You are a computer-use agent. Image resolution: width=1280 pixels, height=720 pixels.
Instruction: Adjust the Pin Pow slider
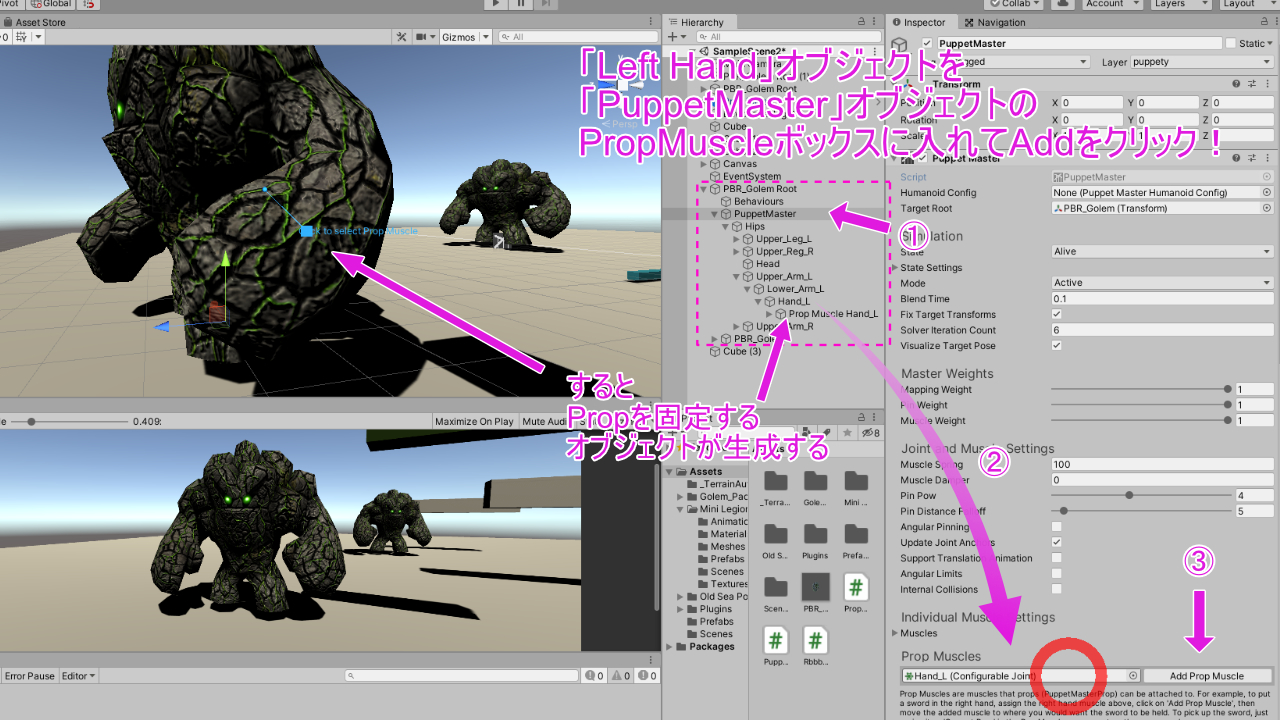point(1140,495)
